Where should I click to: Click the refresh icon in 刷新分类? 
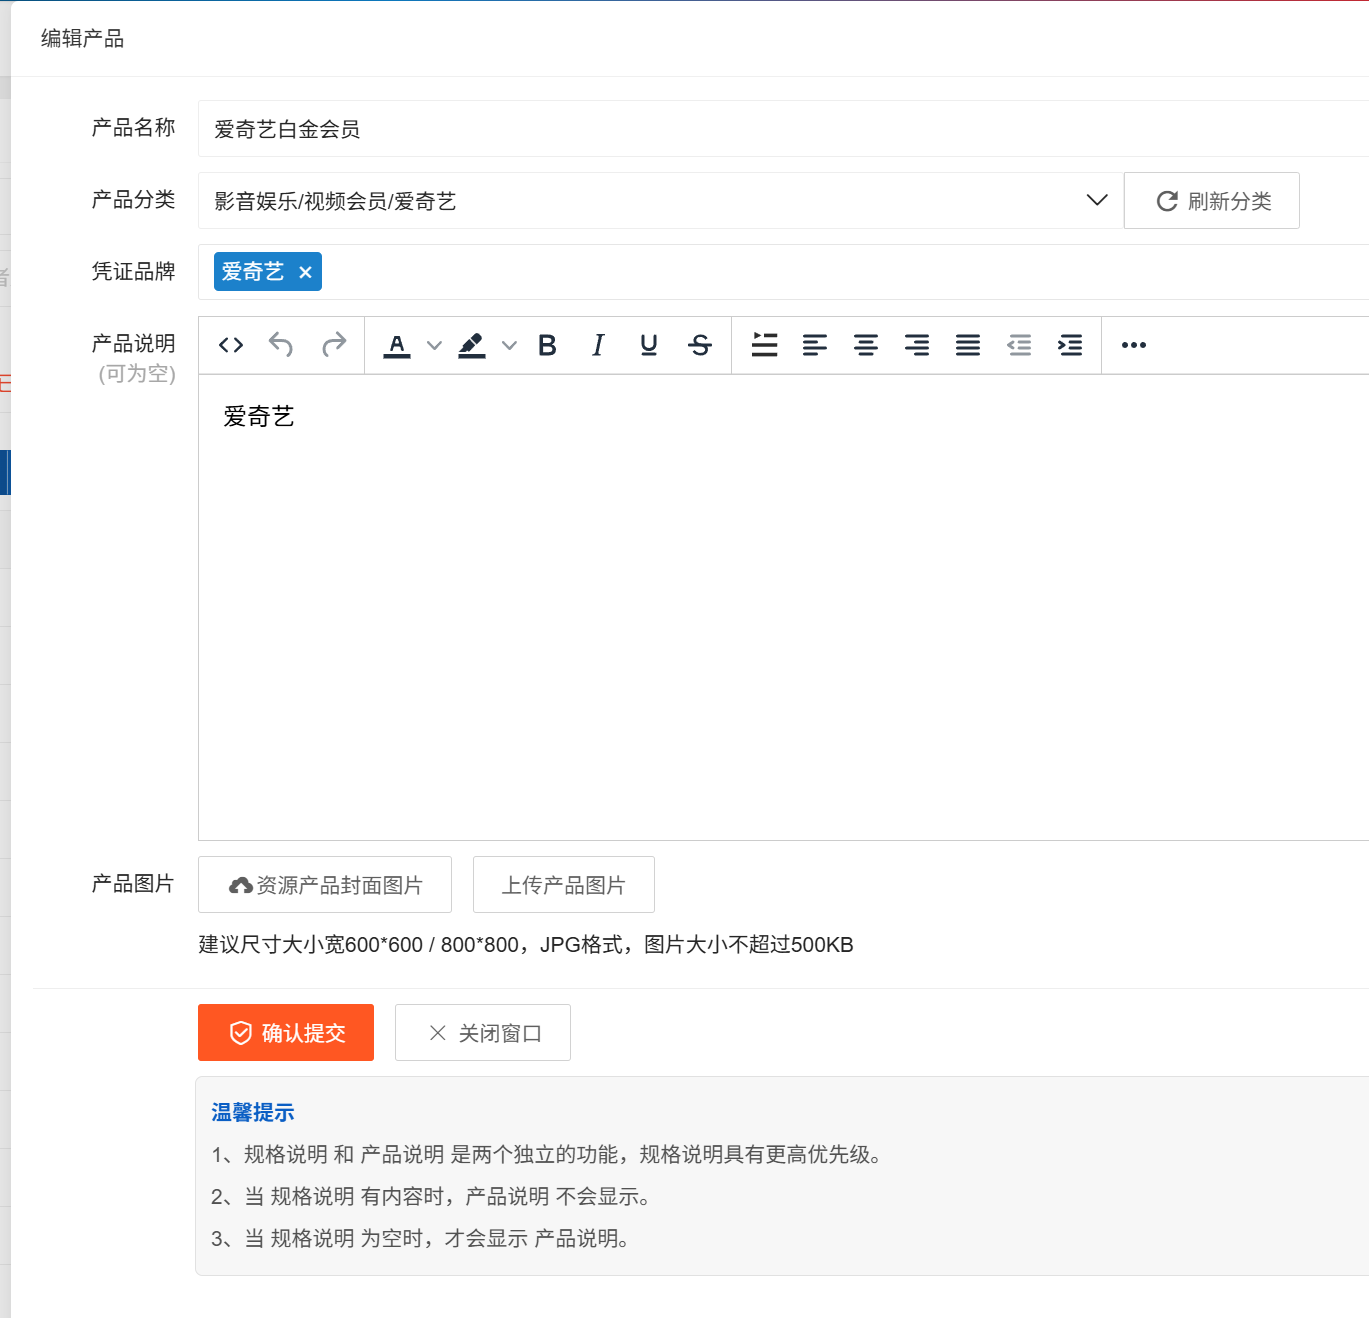pyautogui.click(x=1167, y=201)
